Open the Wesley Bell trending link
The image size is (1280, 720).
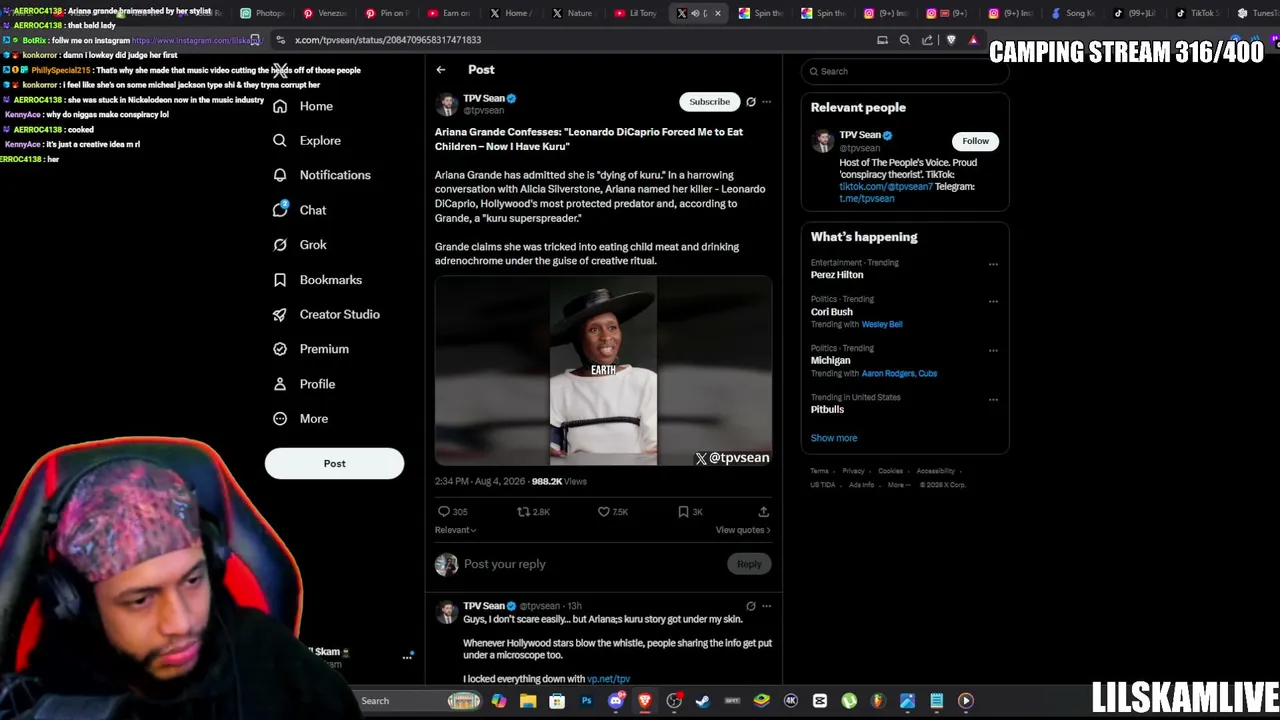click(882, 324)
